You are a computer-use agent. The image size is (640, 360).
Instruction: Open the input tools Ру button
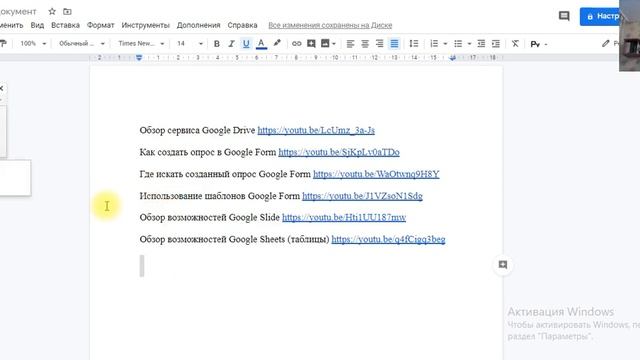[x=535, y=44]
